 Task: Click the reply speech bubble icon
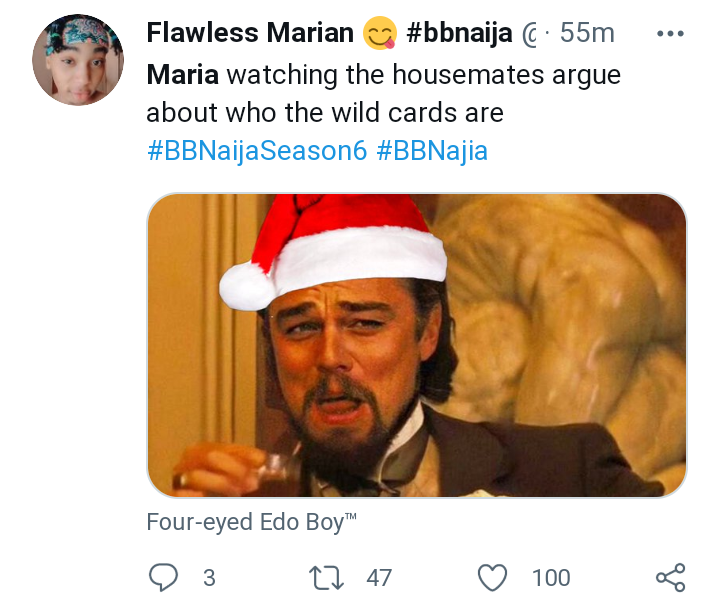[163, 577]
